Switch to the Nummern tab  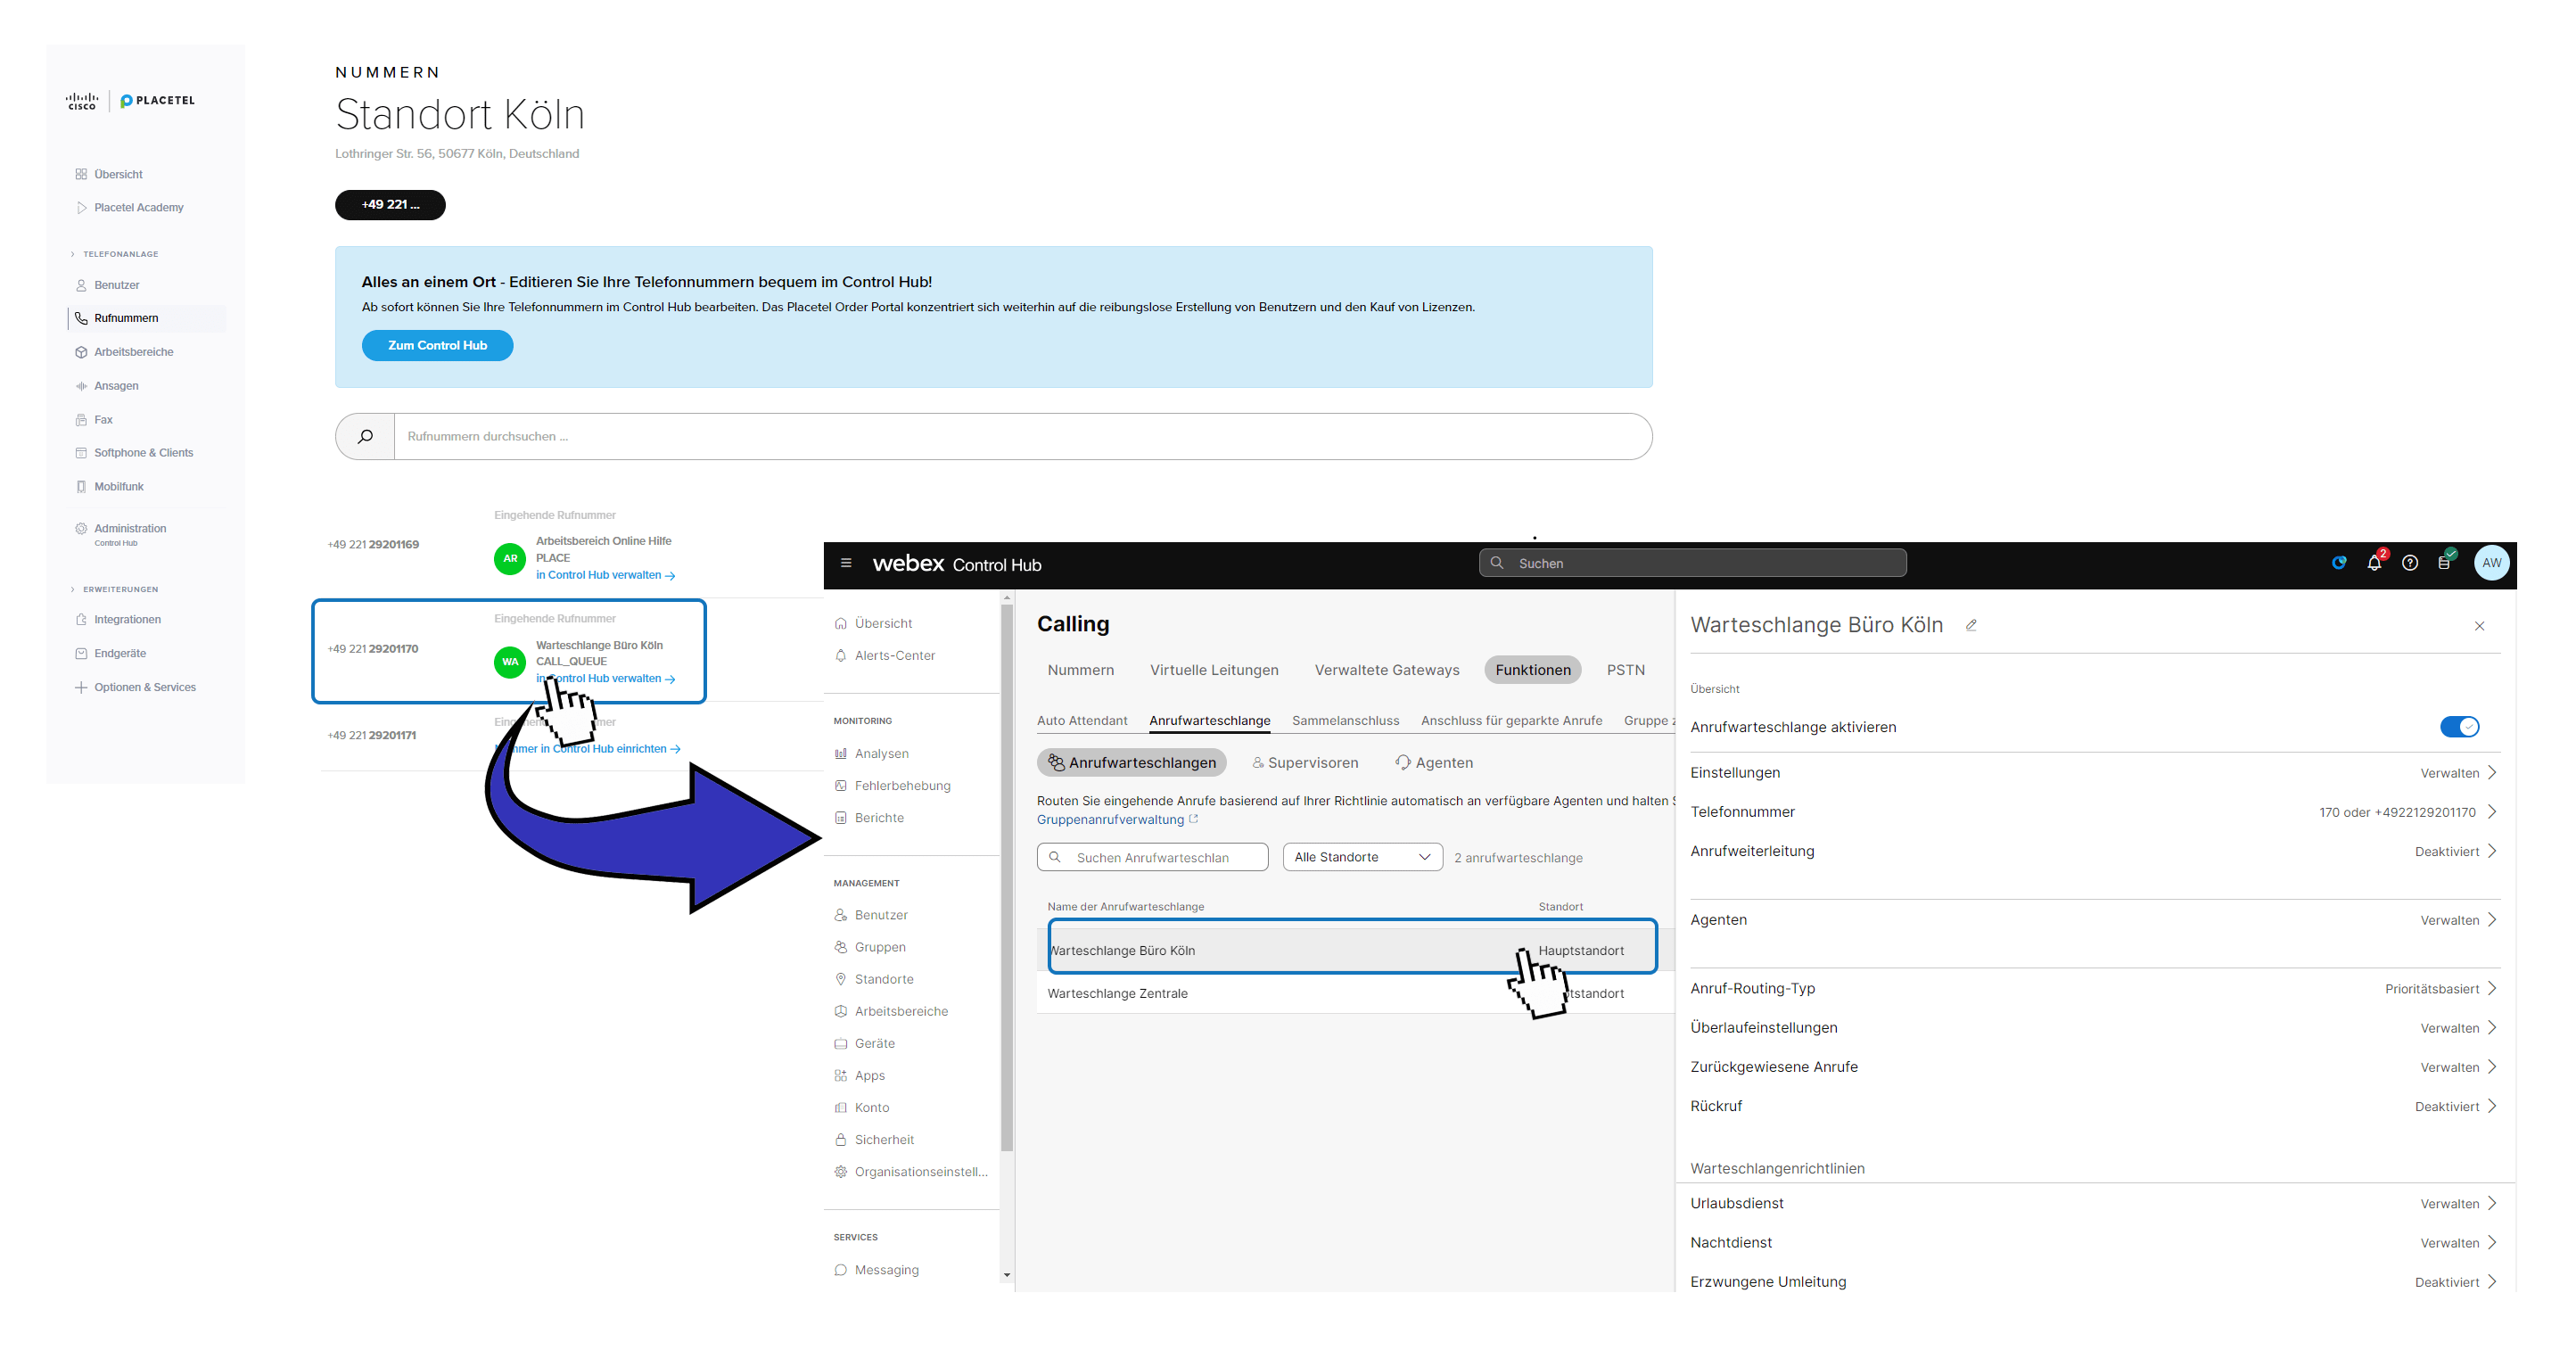[1080, 670]
